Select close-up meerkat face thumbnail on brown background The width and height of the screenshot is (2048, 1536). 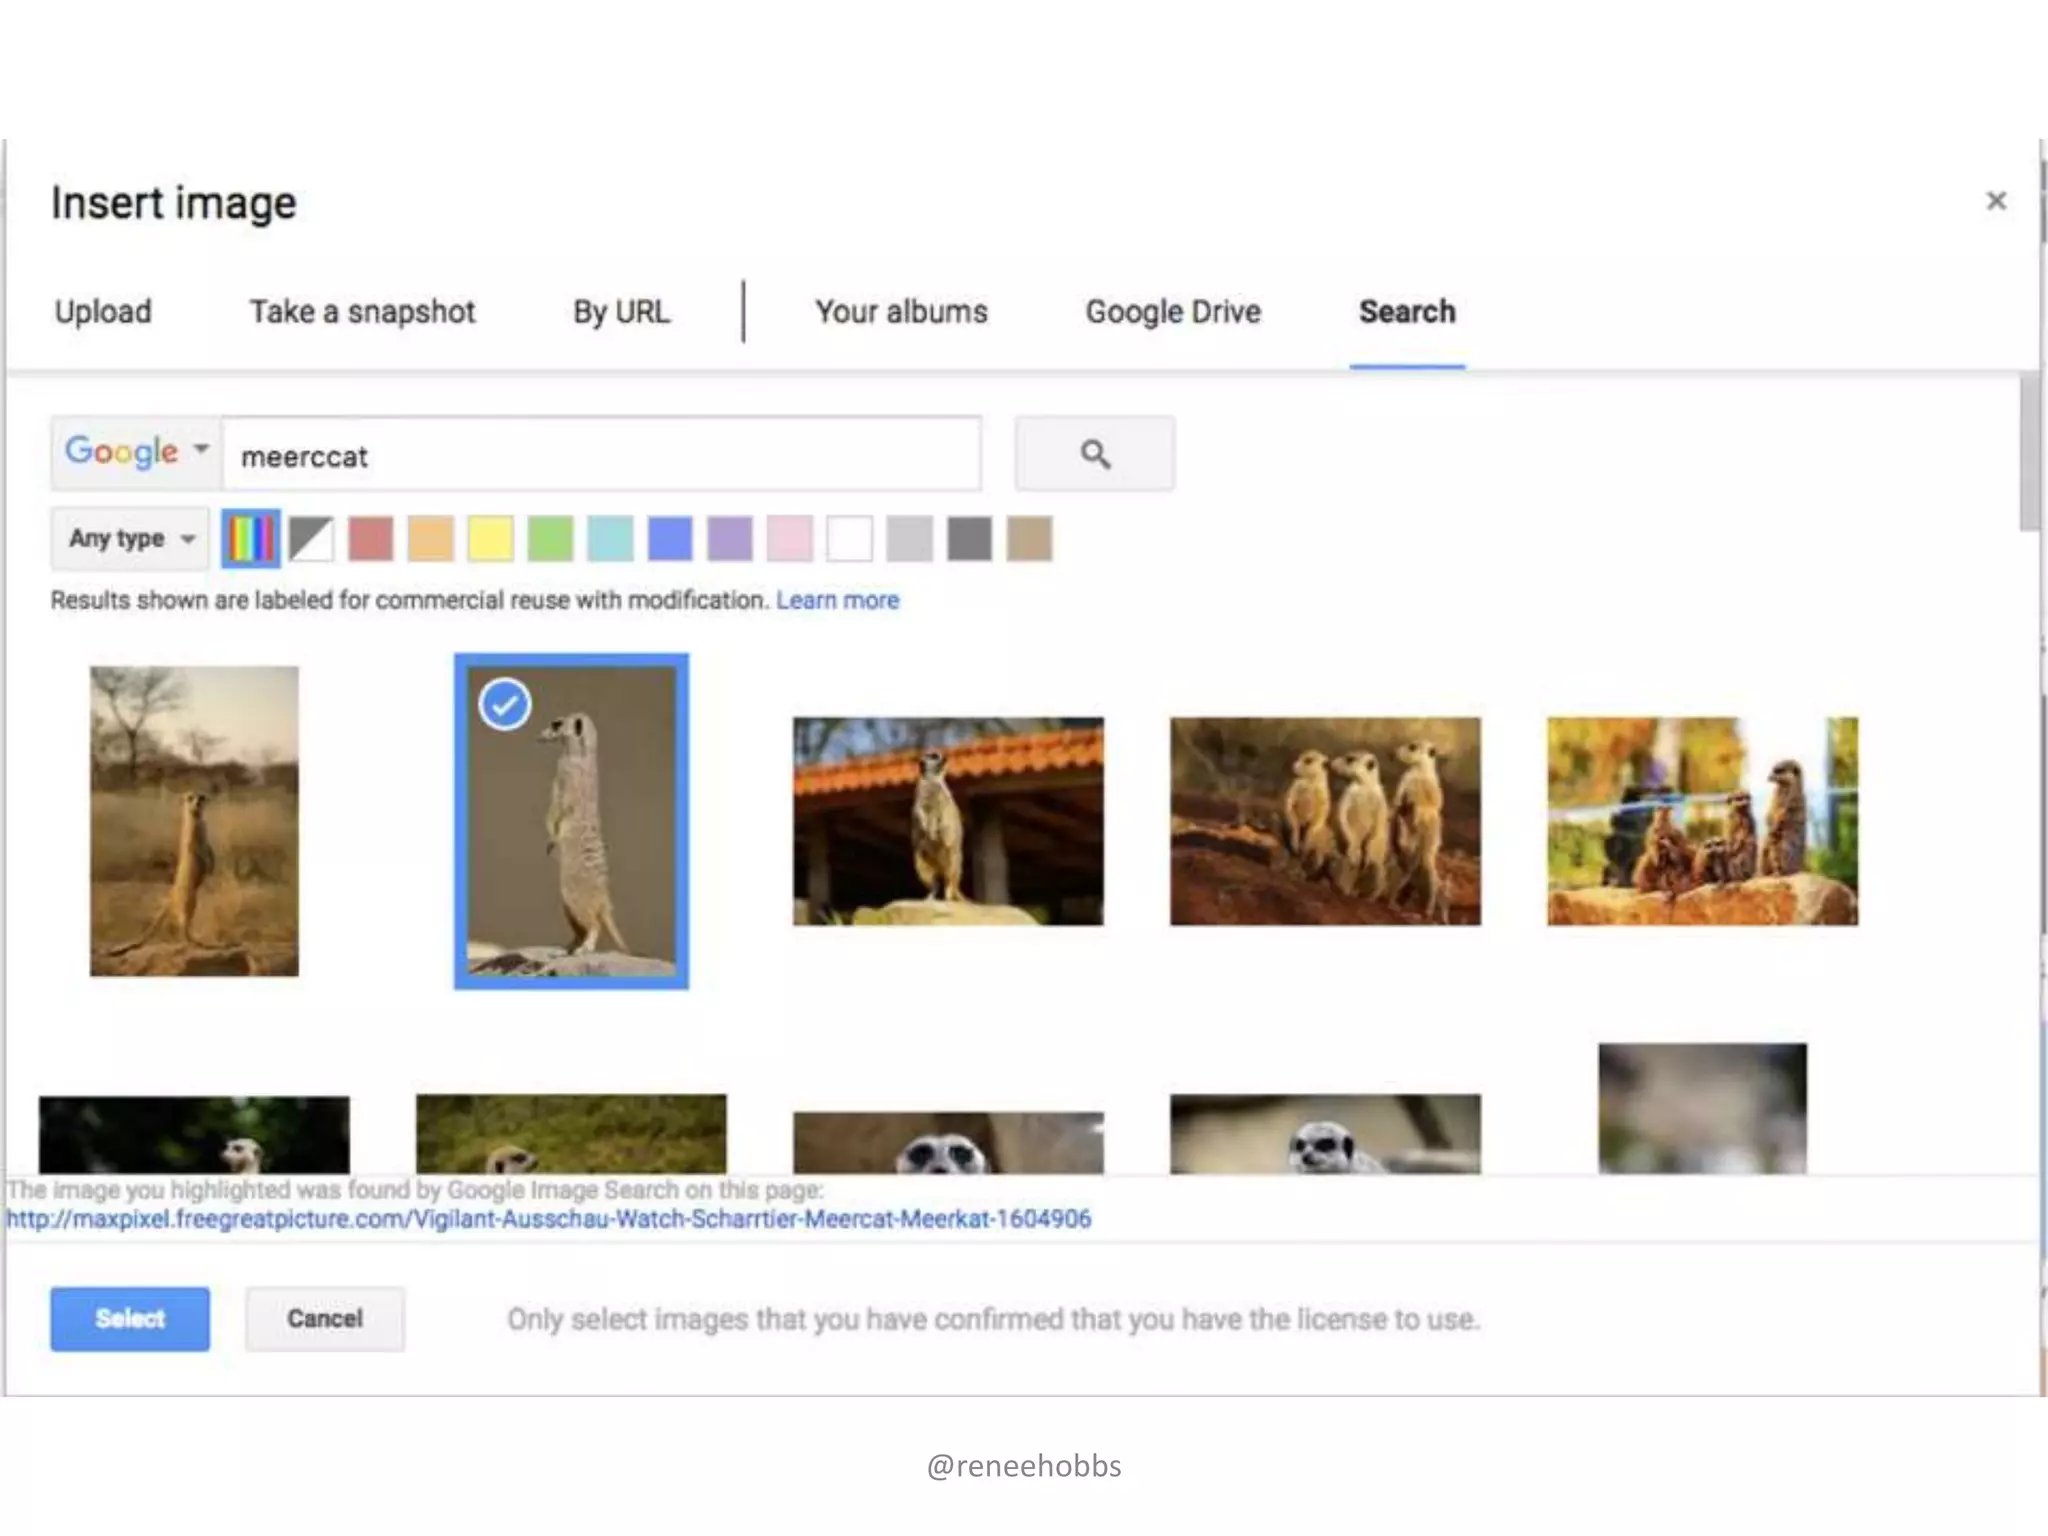click(948, 1143)
